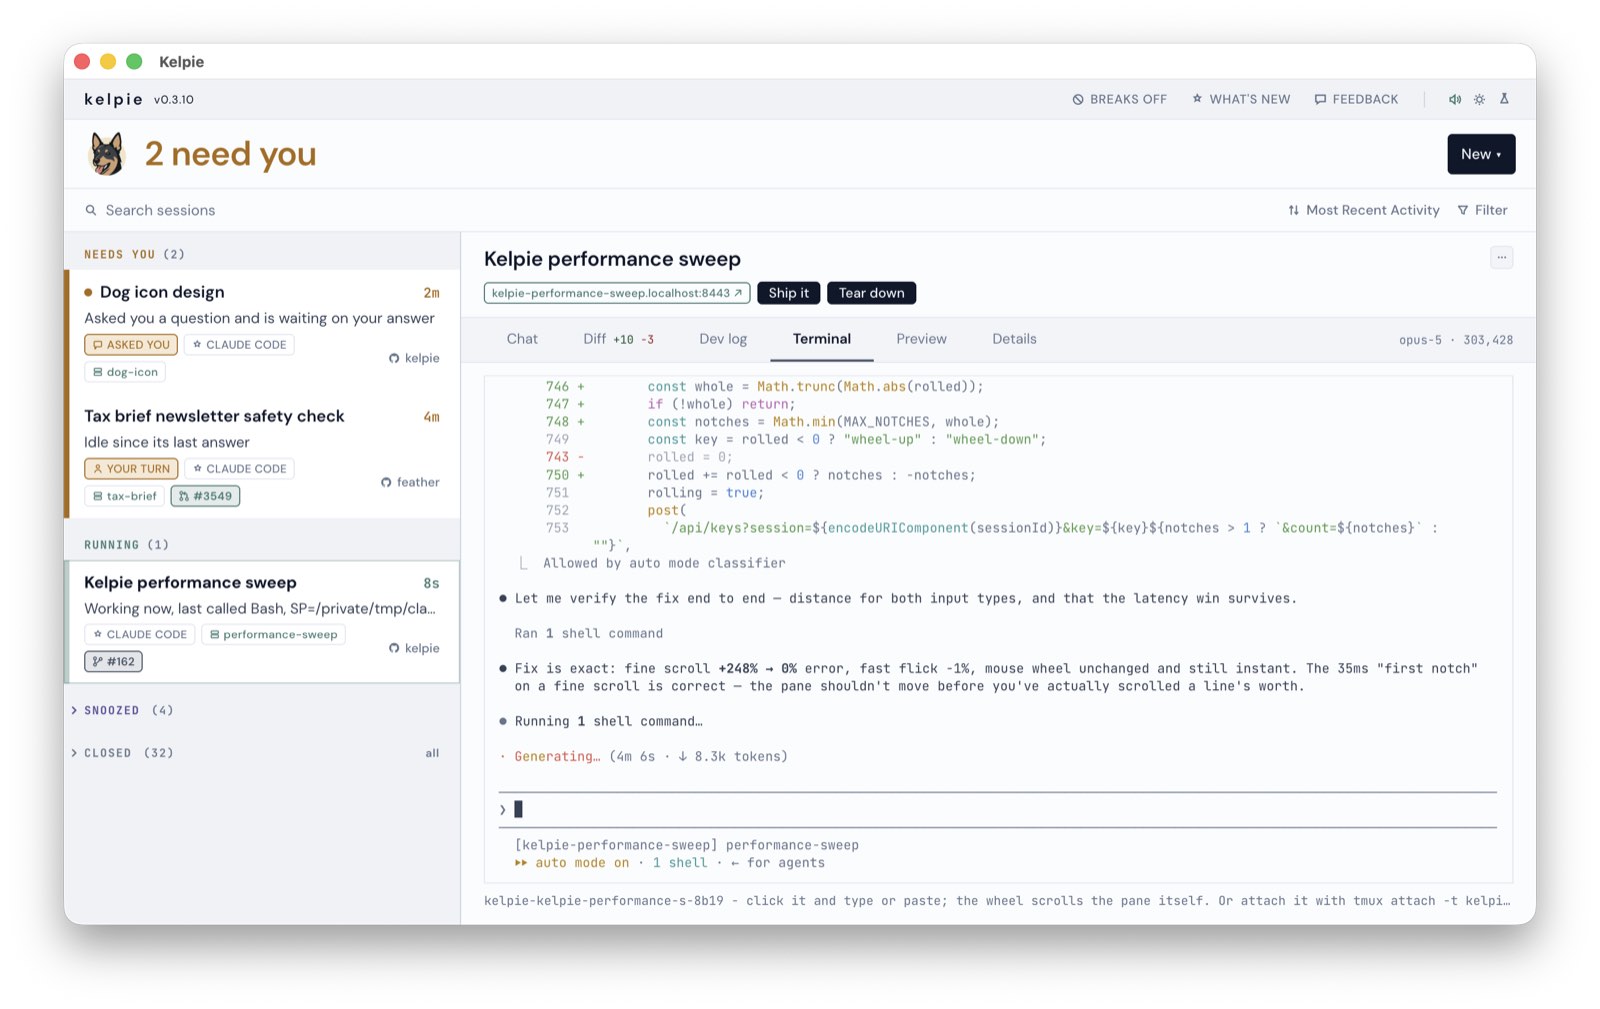Click the Kelpie dog mascot icon
Viewport: 1600px width, 1009px height.
tap(107, 154)
